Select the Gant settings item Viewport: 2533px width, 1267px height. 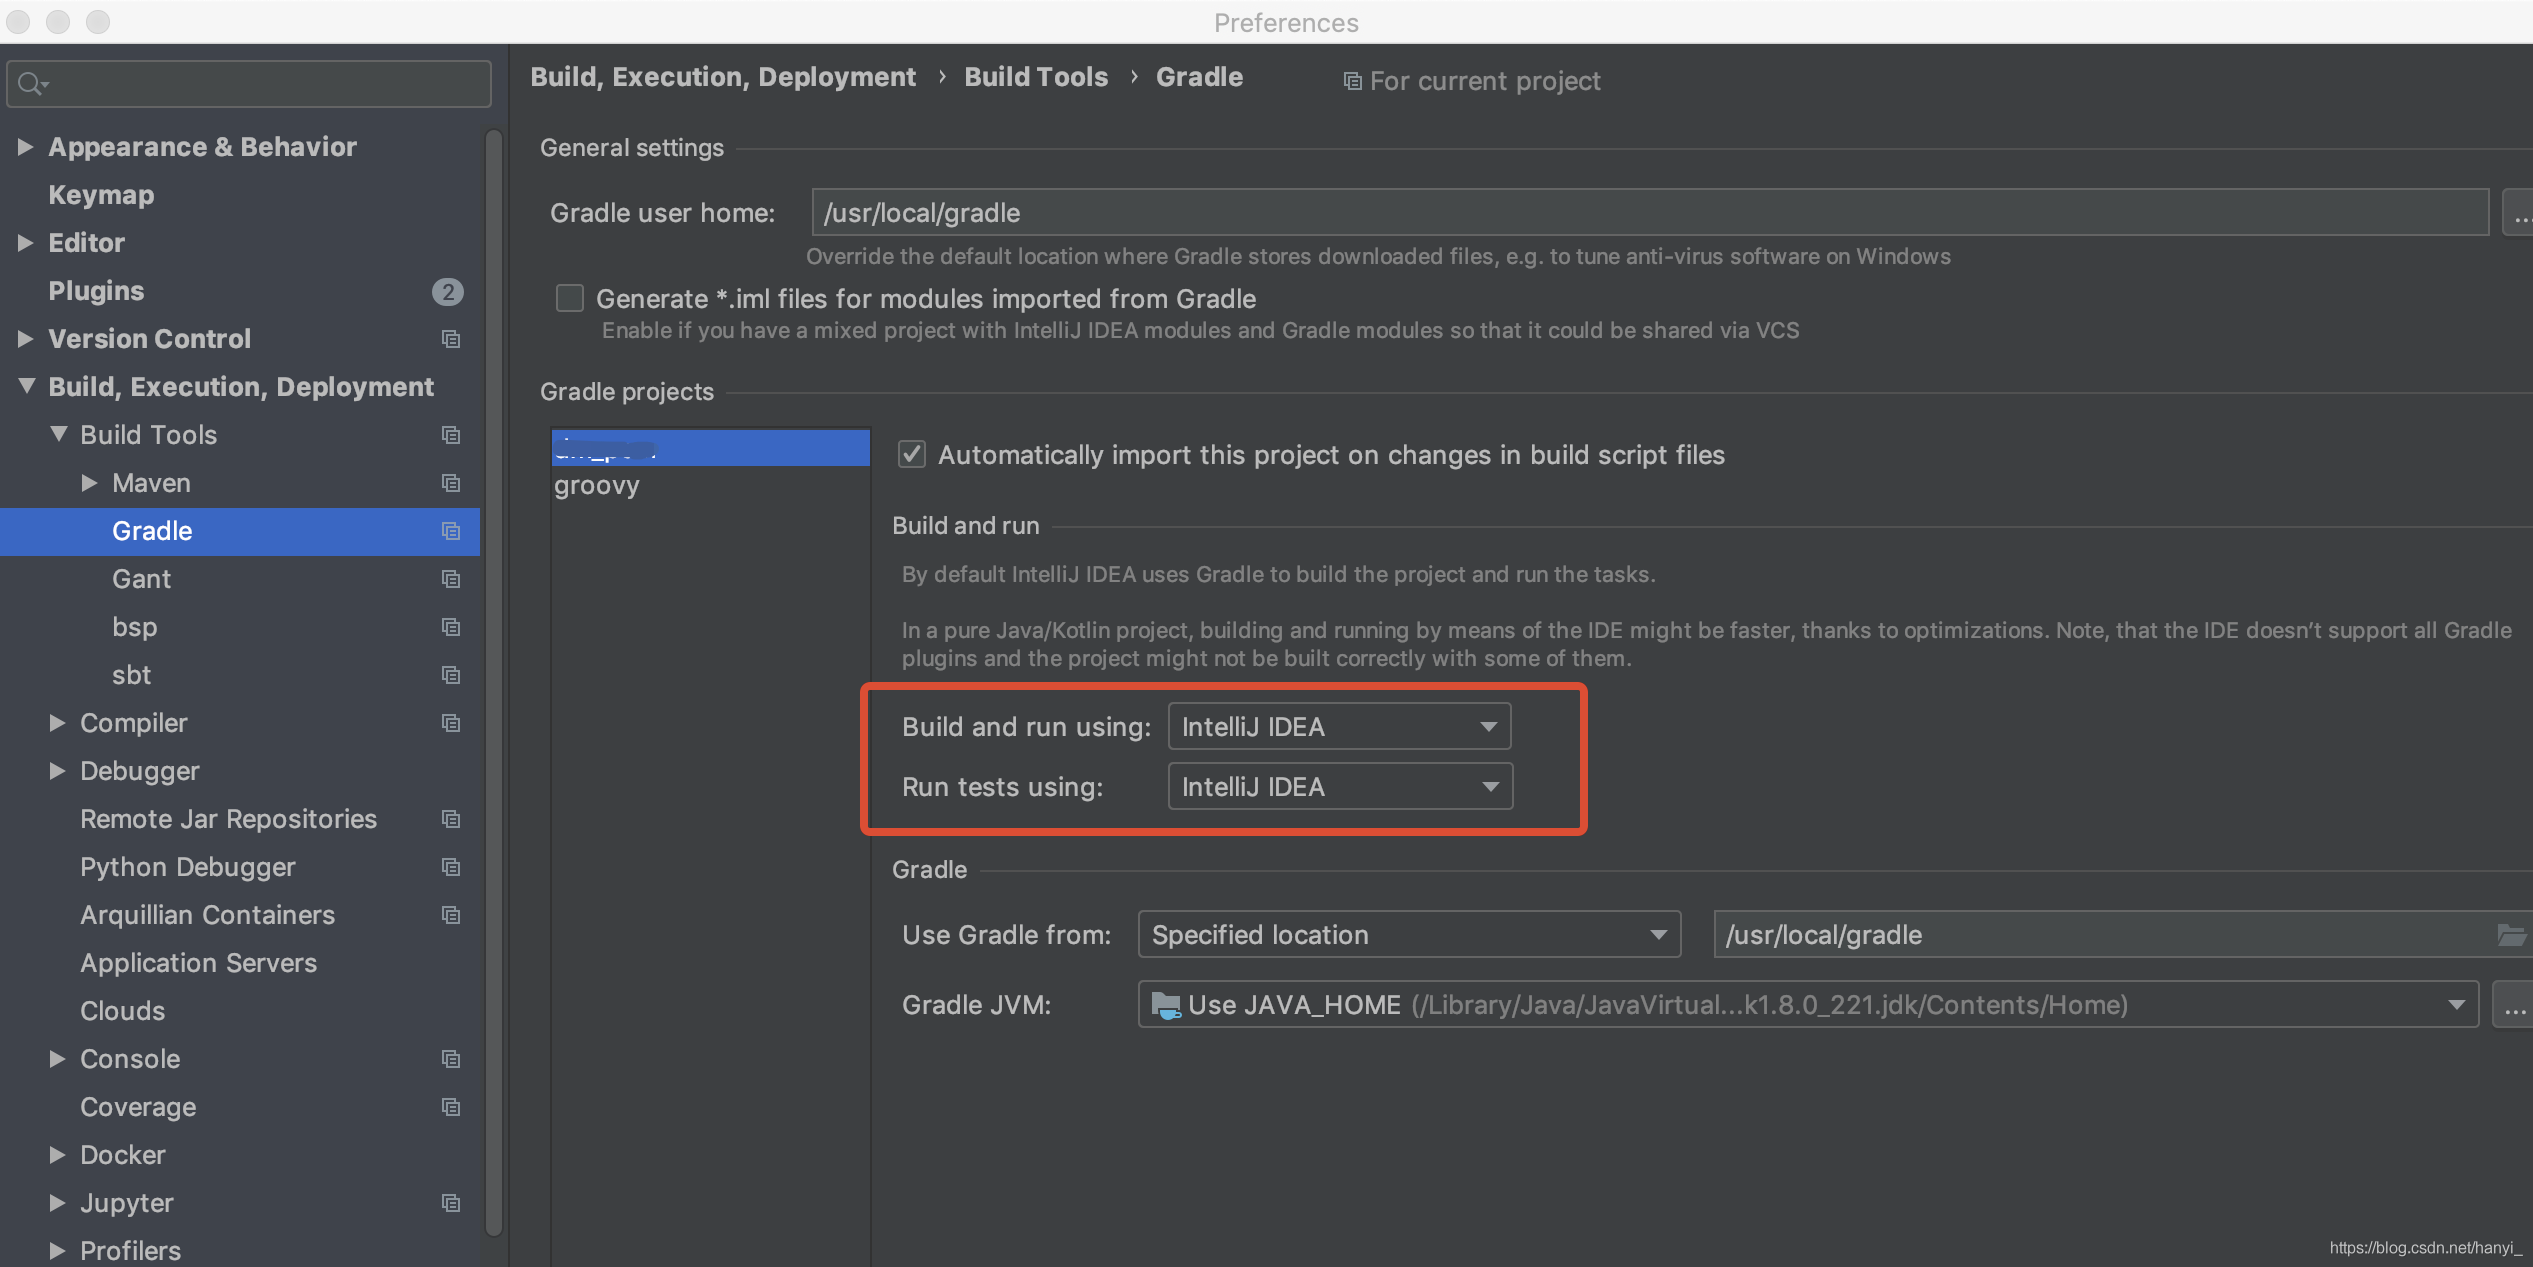coord(141,579)
